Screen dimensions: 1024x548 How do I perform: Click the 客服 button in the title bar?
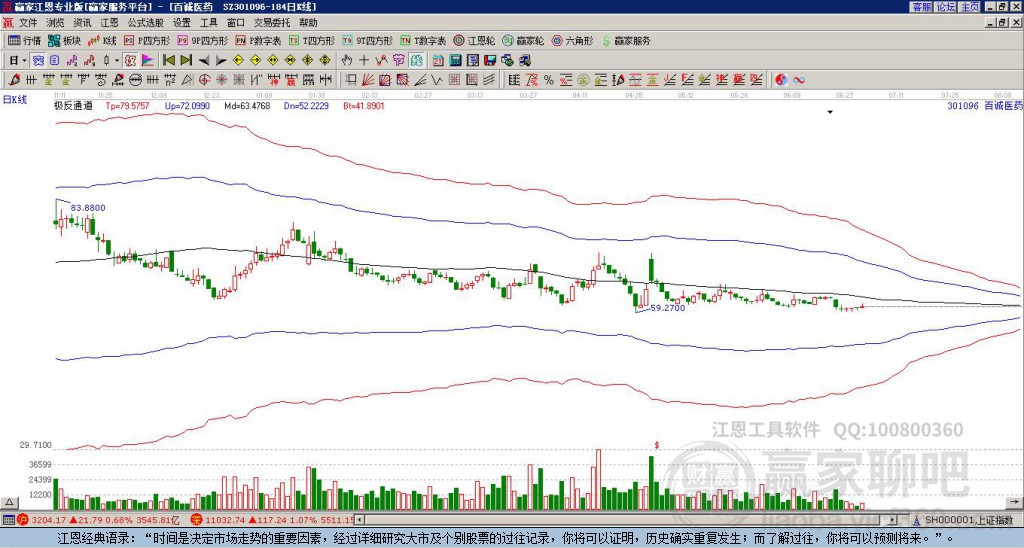pyautogui.click(x=922, y=7)
